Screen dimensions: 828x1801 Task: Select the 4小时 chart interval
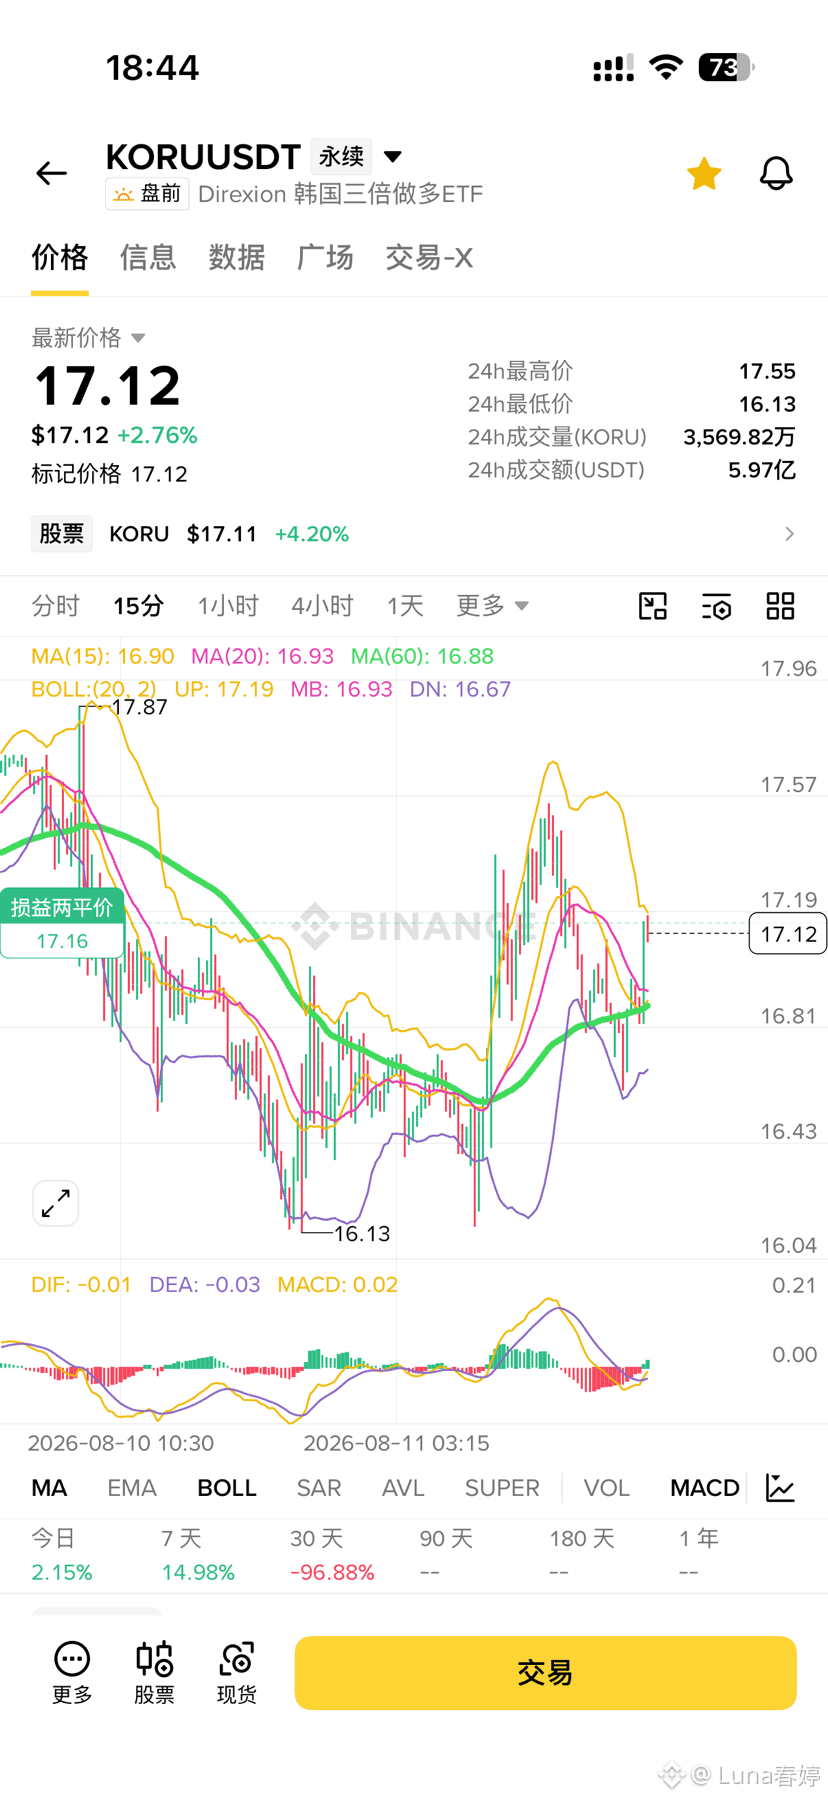coord(322,606)
